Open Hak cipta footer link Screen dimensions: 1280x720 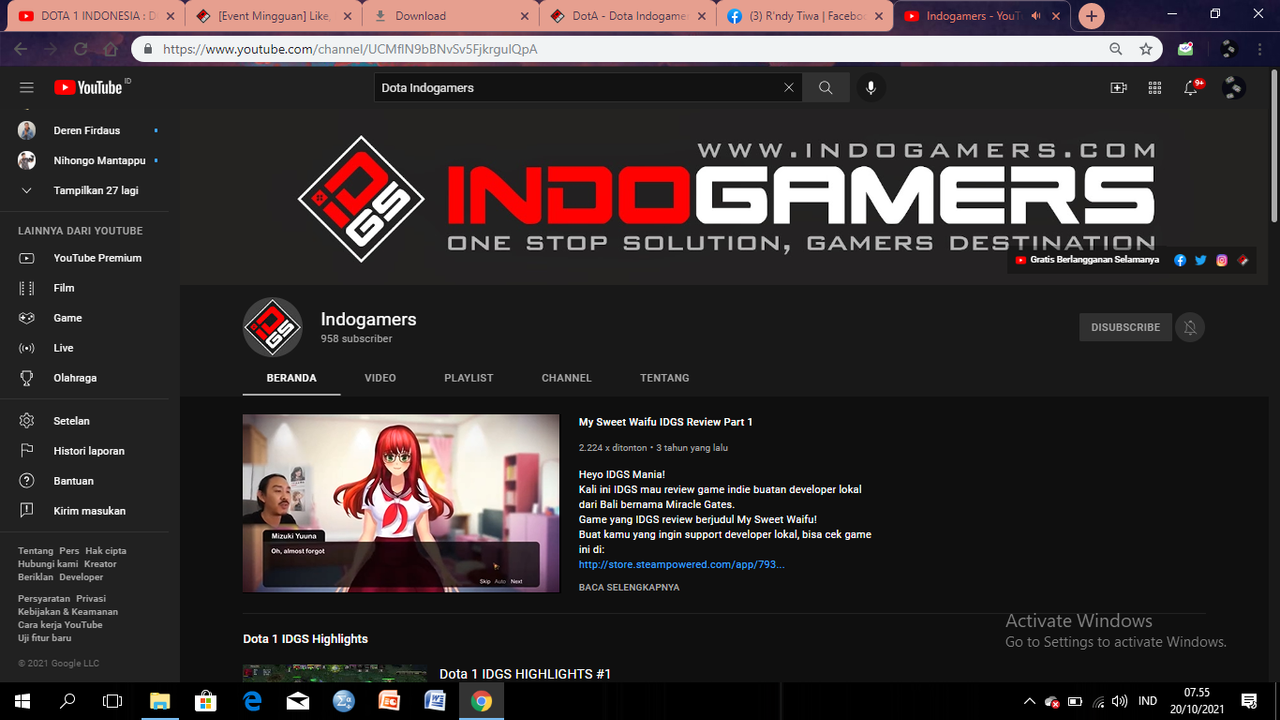[106, 551]
